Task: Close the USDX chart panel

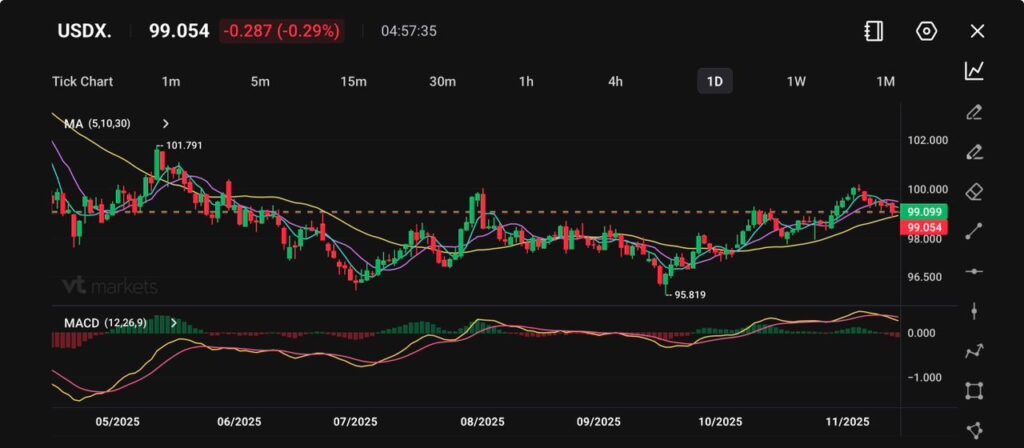Action: point(977,31)
